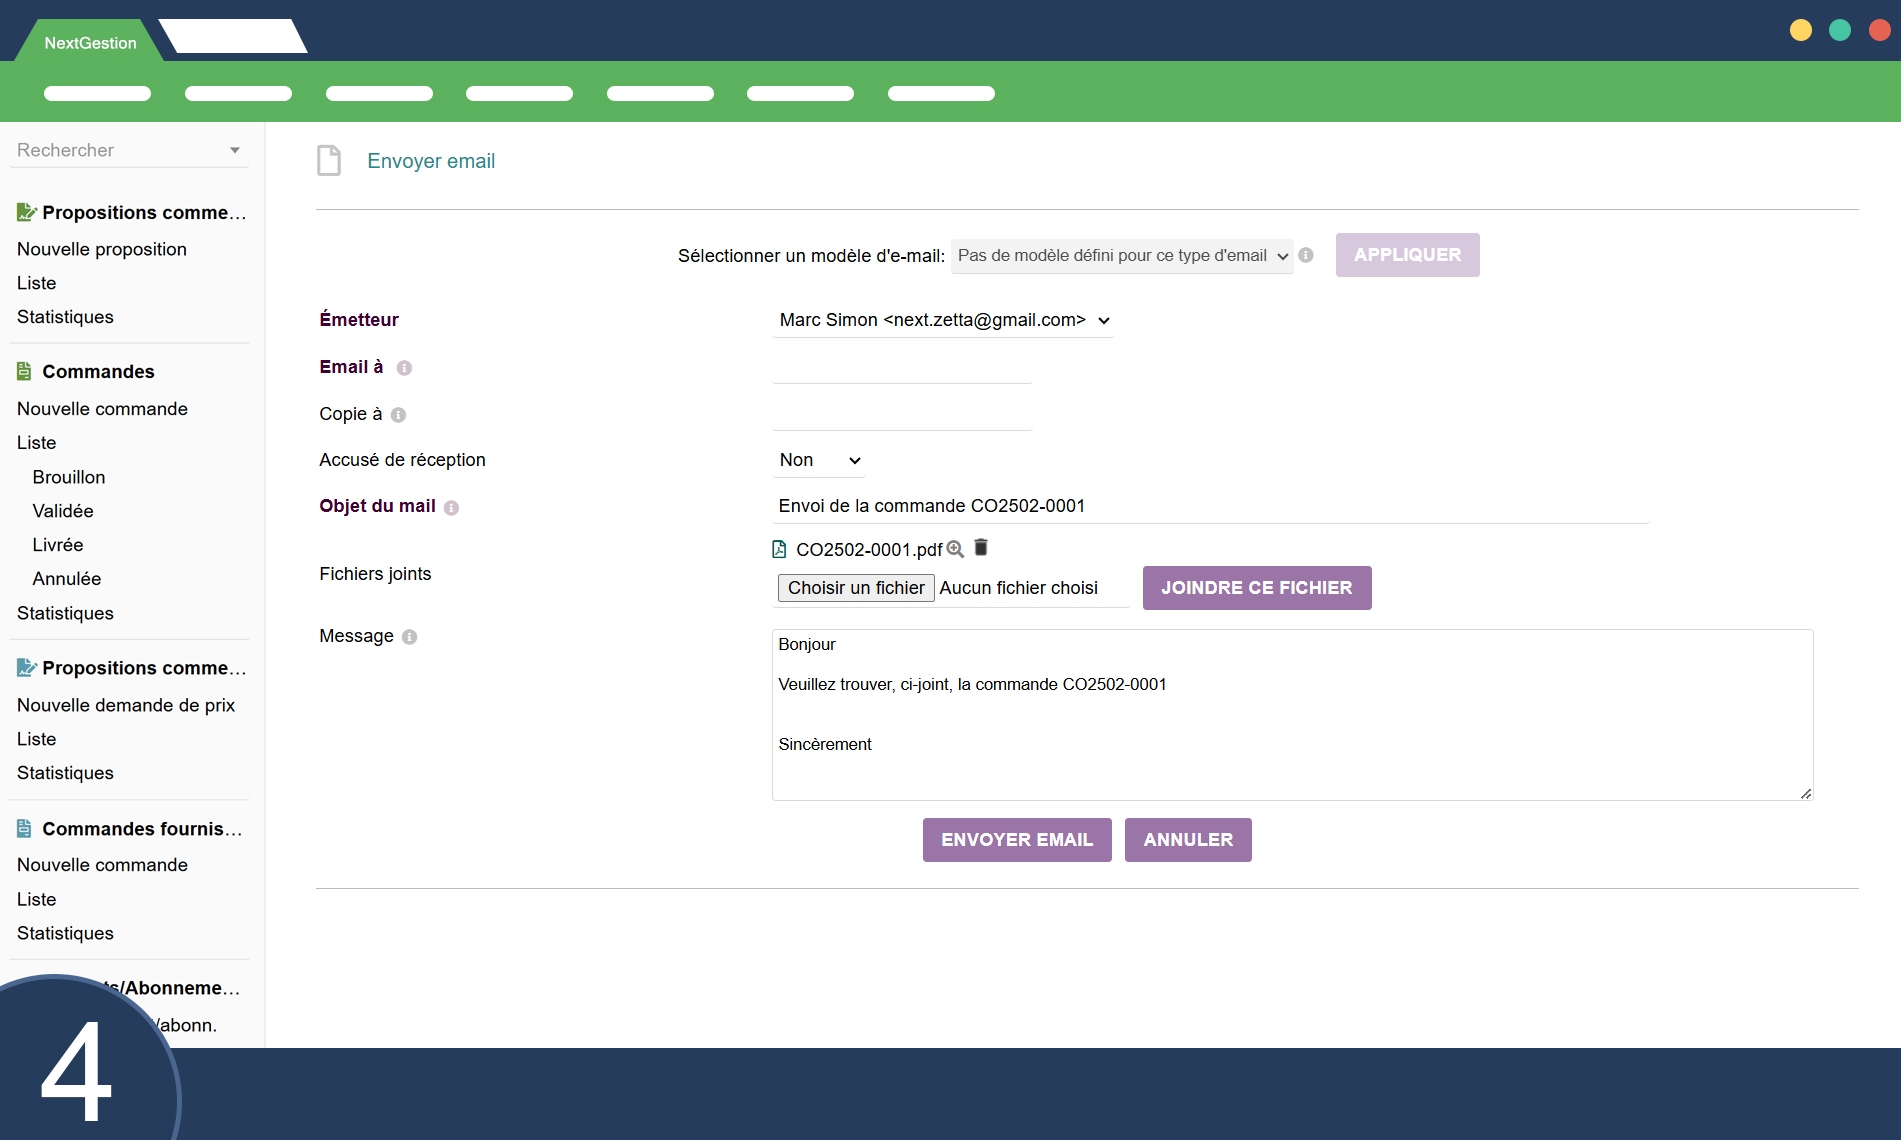Screen dimensions: 1901x1140
Task: Click the JOINDRE CE FICHIER button
Action: click(1256, 588)
